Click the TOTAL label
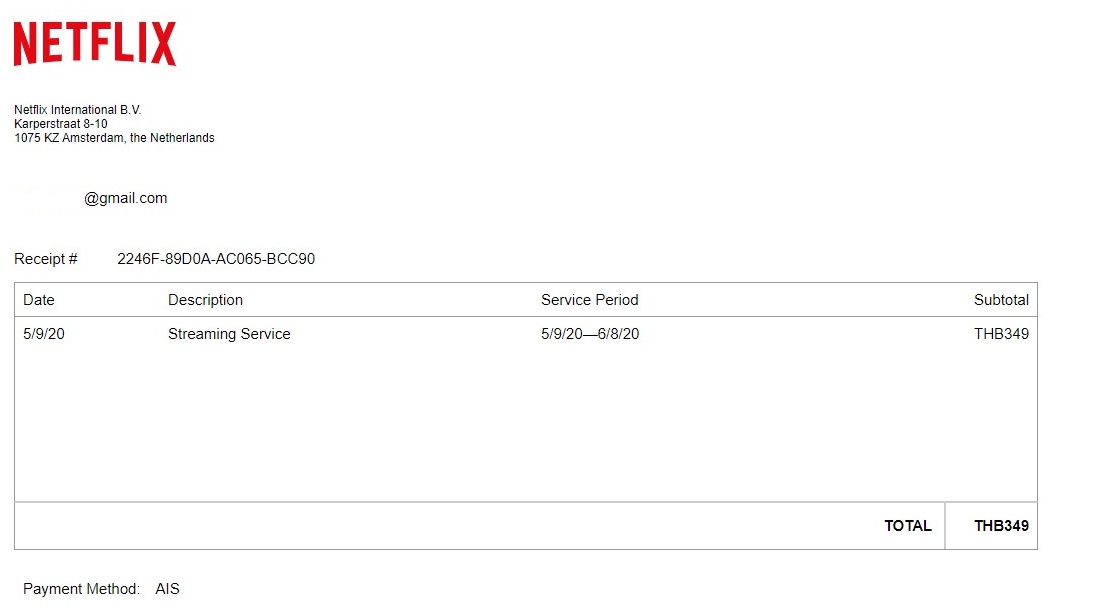Viewport: 1115px width, 611px height. pos(907,526)
